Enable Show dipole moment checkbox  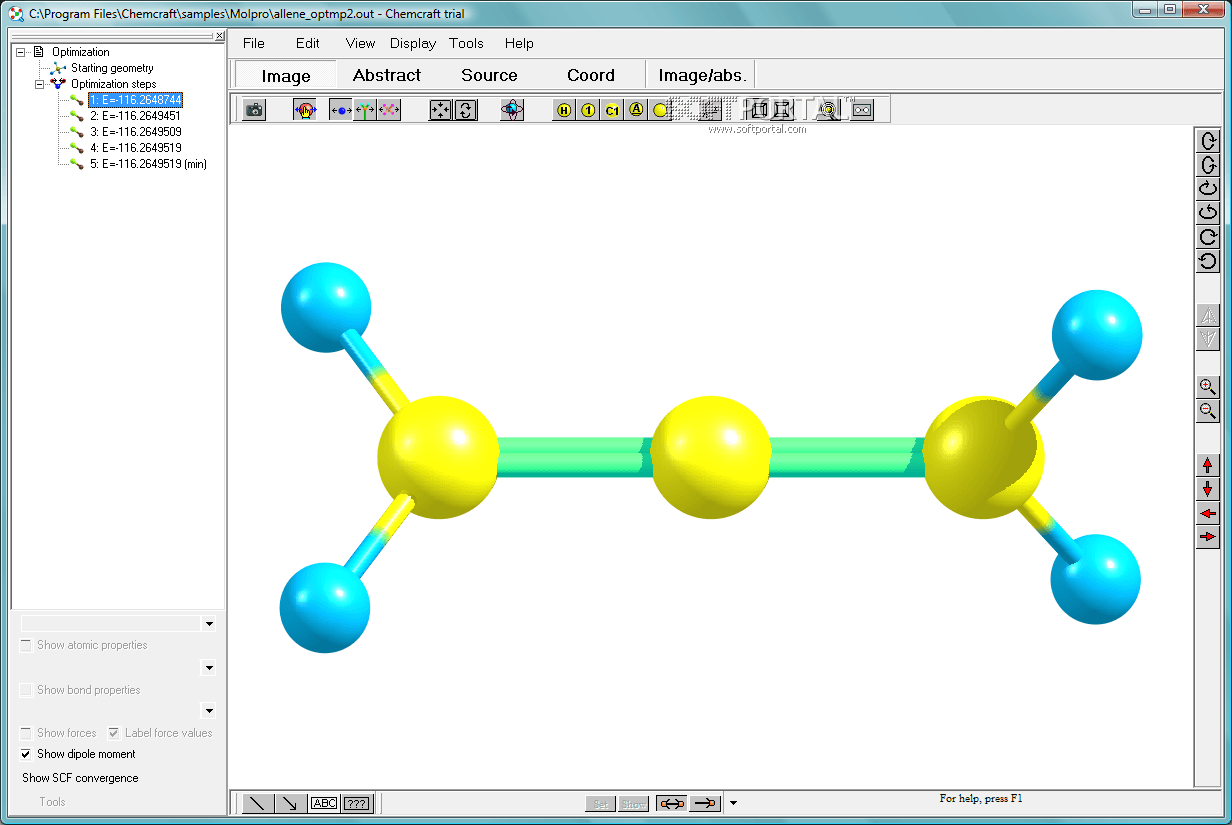pyautogui.click(x=26, y=754)
